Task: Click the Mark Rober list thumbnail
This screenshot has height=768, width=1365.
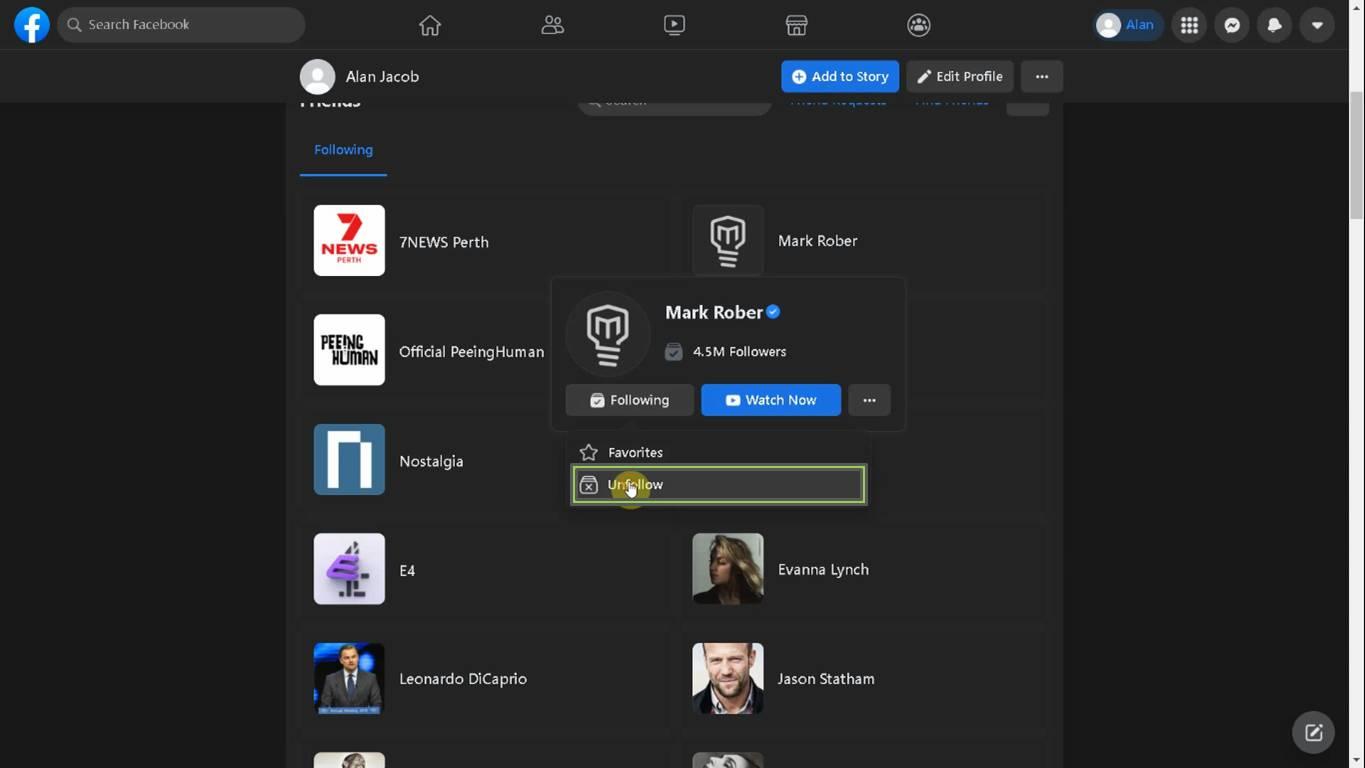Action: (728, 240)
